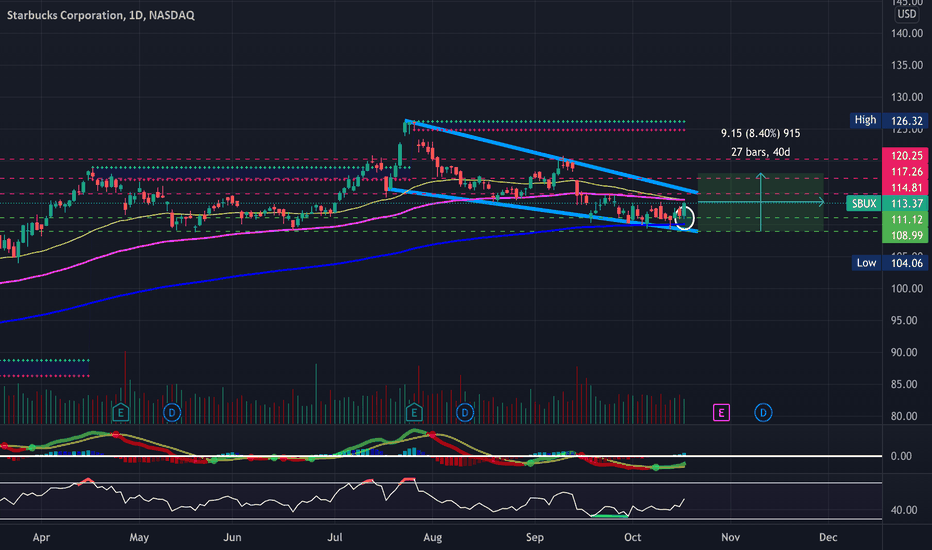The image size is (932, 550).
Task: Select the 111.12 green price level tag
Action: coord(906,219)
